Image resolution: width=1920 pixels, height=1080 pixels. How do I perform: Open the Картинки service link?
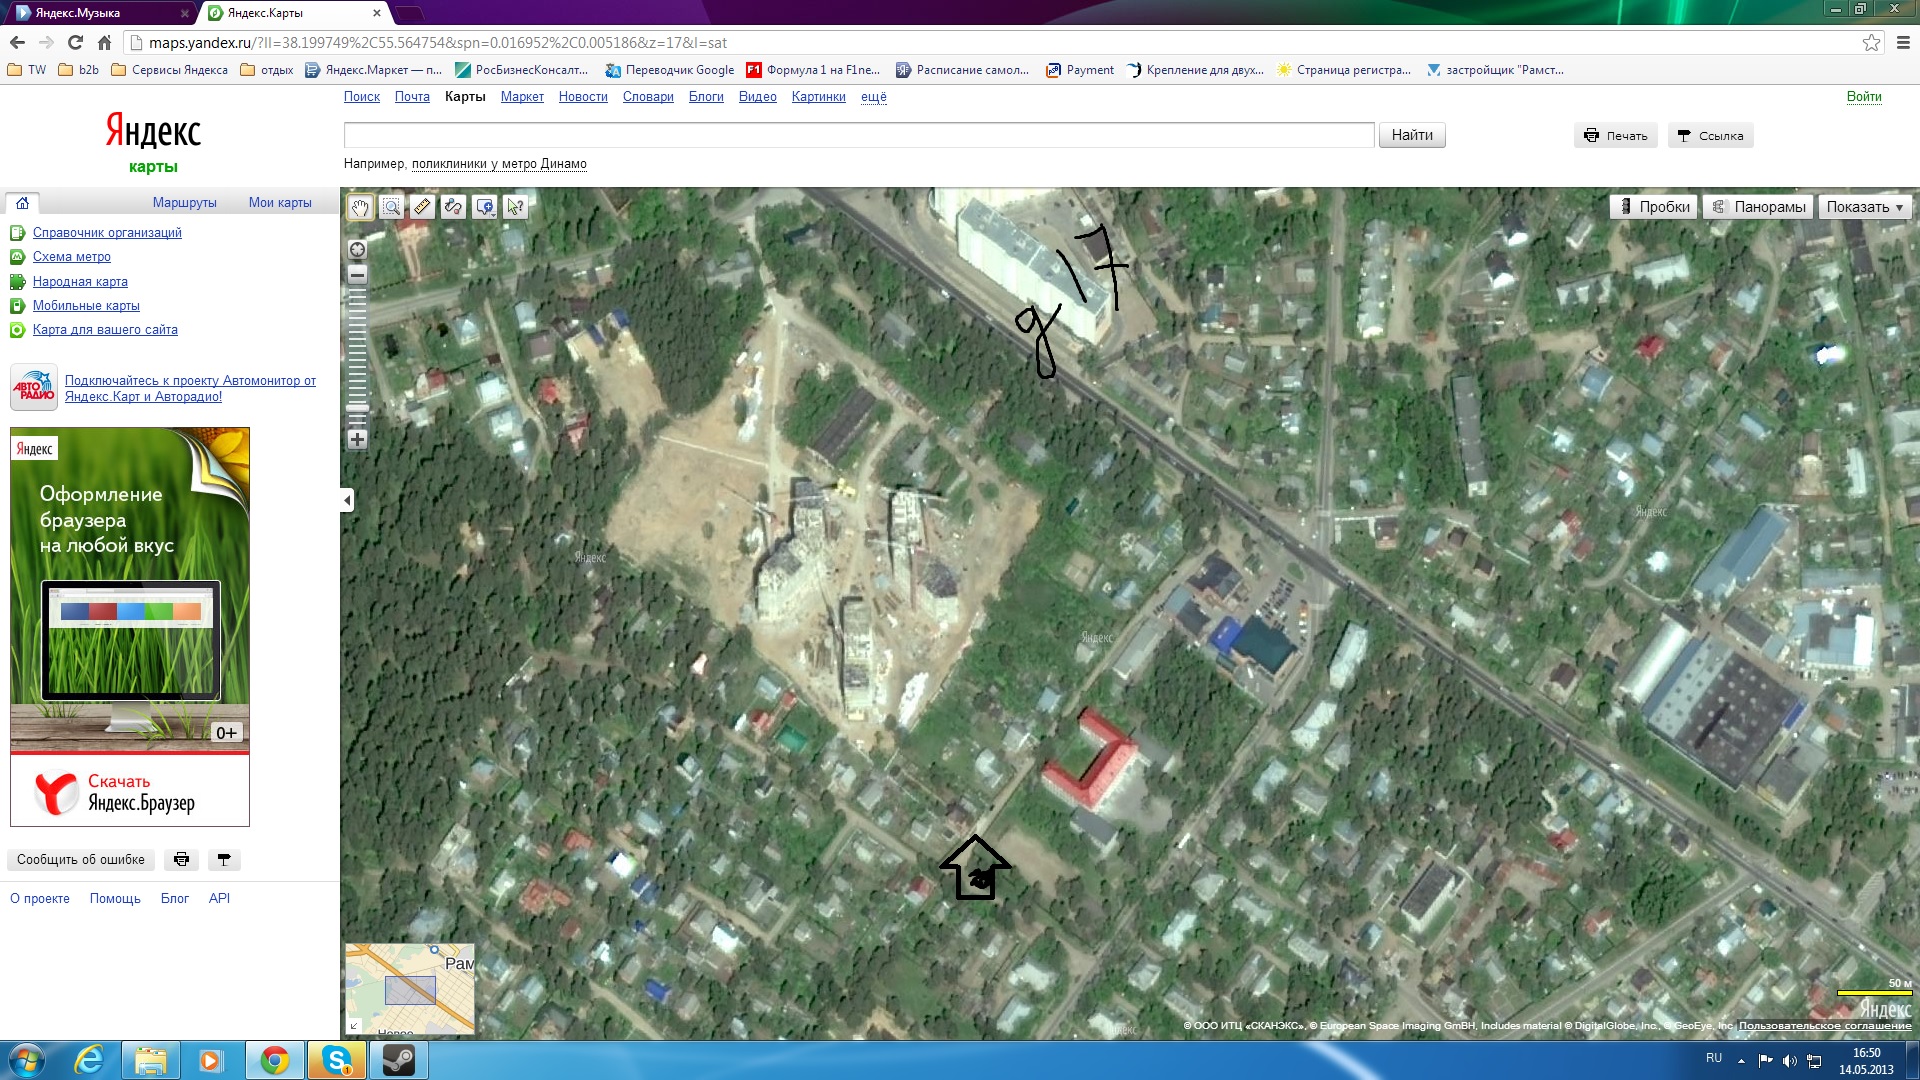819,97
